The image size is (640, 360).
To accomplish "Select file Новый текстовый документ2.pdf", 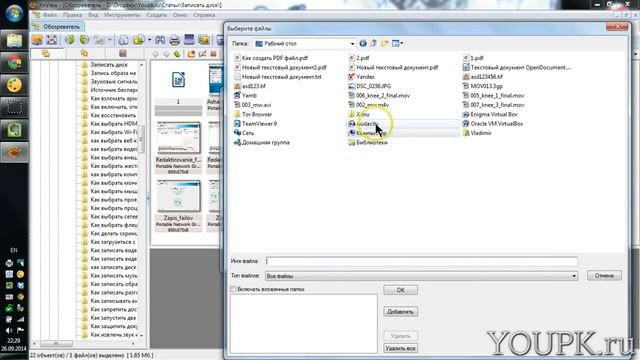I will point(280,67).
